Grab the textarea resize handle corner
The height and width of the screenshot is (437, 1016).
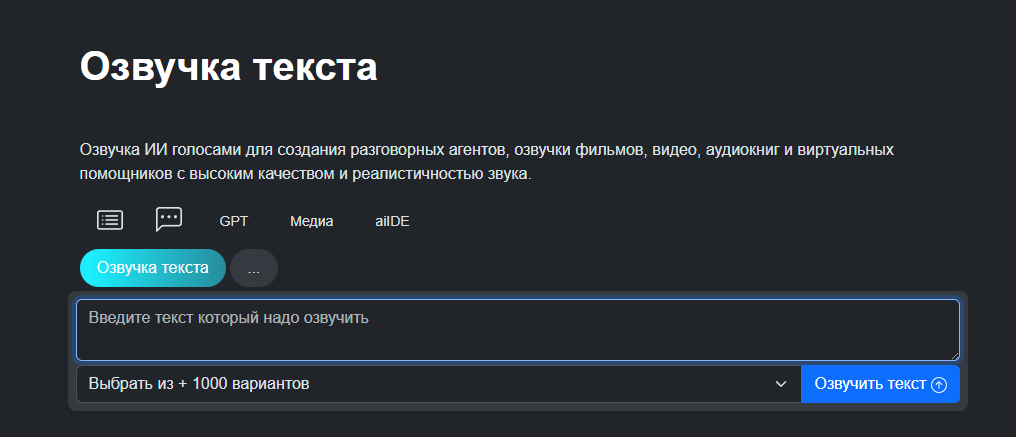[x=954, y=354]
